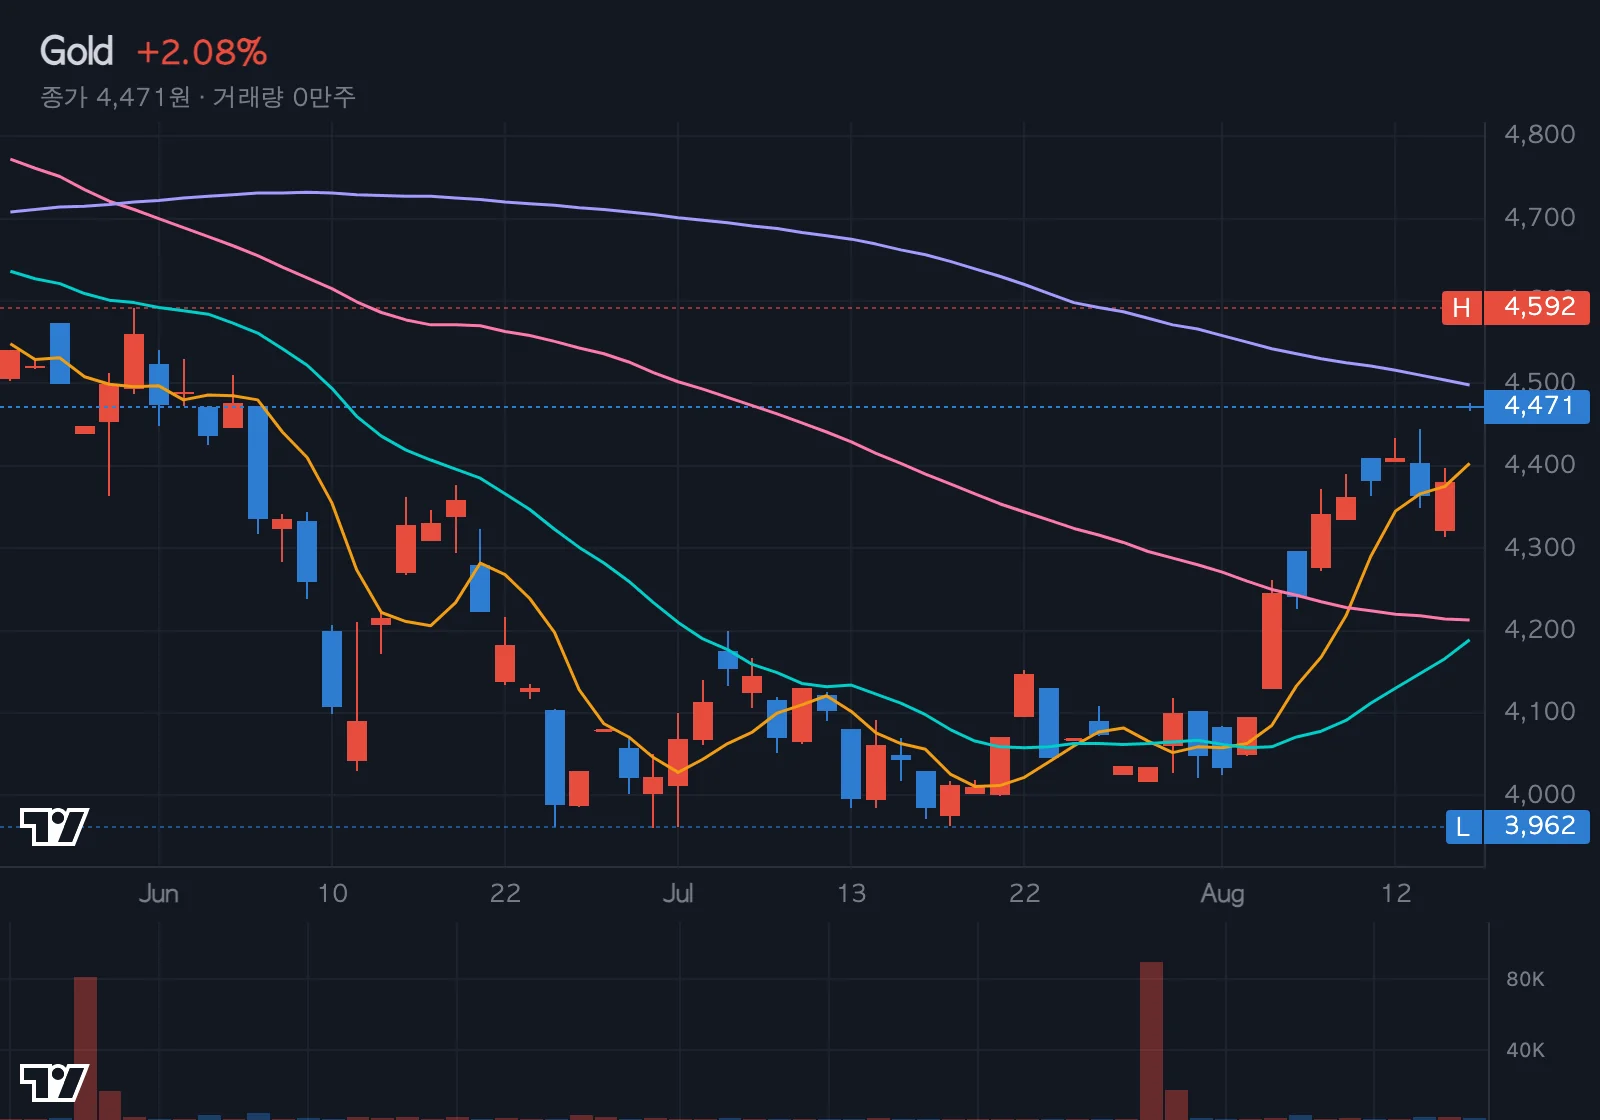Click the red H high-price marker badge
This screenshot has height=1120, width=1600.
[1461, 308]
